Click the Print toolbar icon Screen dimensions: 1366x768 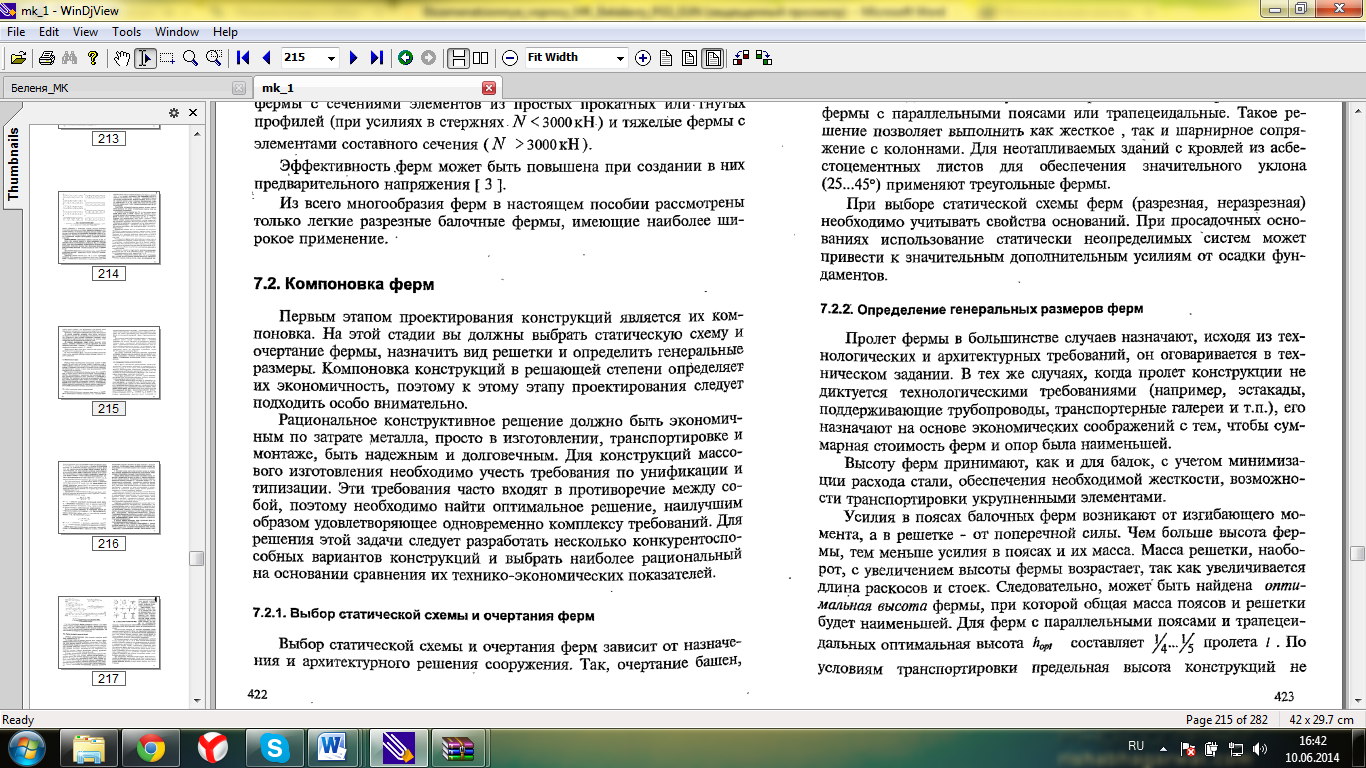(x=47, y=58)
